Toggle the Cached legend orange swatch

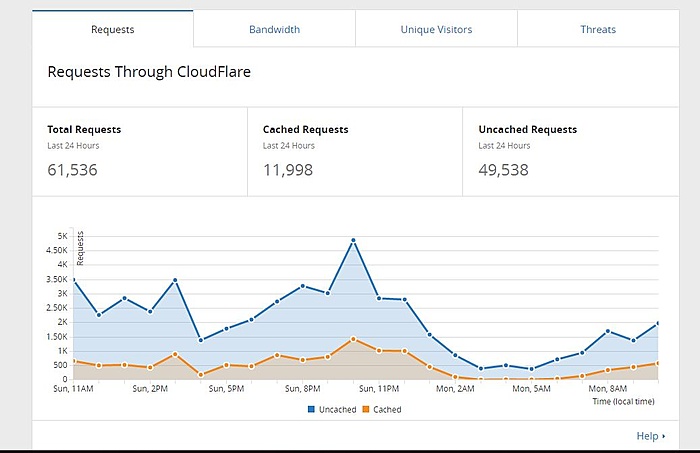366,409
